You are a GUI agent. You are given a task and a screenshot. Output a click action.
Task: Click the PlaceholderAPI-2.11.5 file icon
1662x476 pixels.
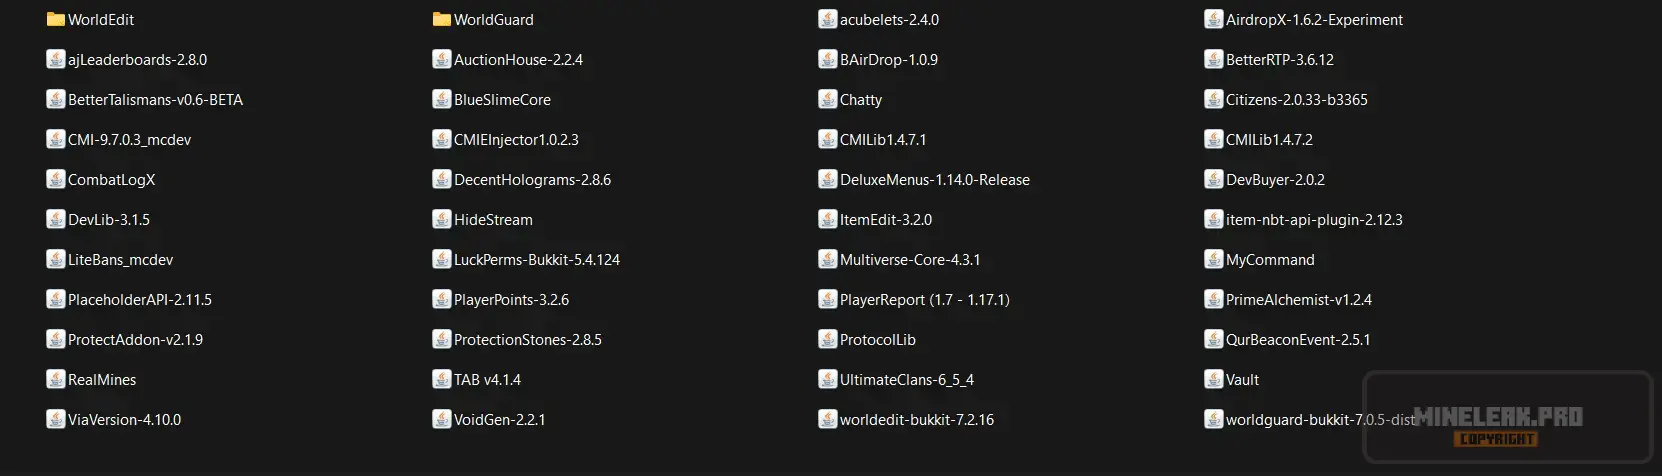coord(56,299)
